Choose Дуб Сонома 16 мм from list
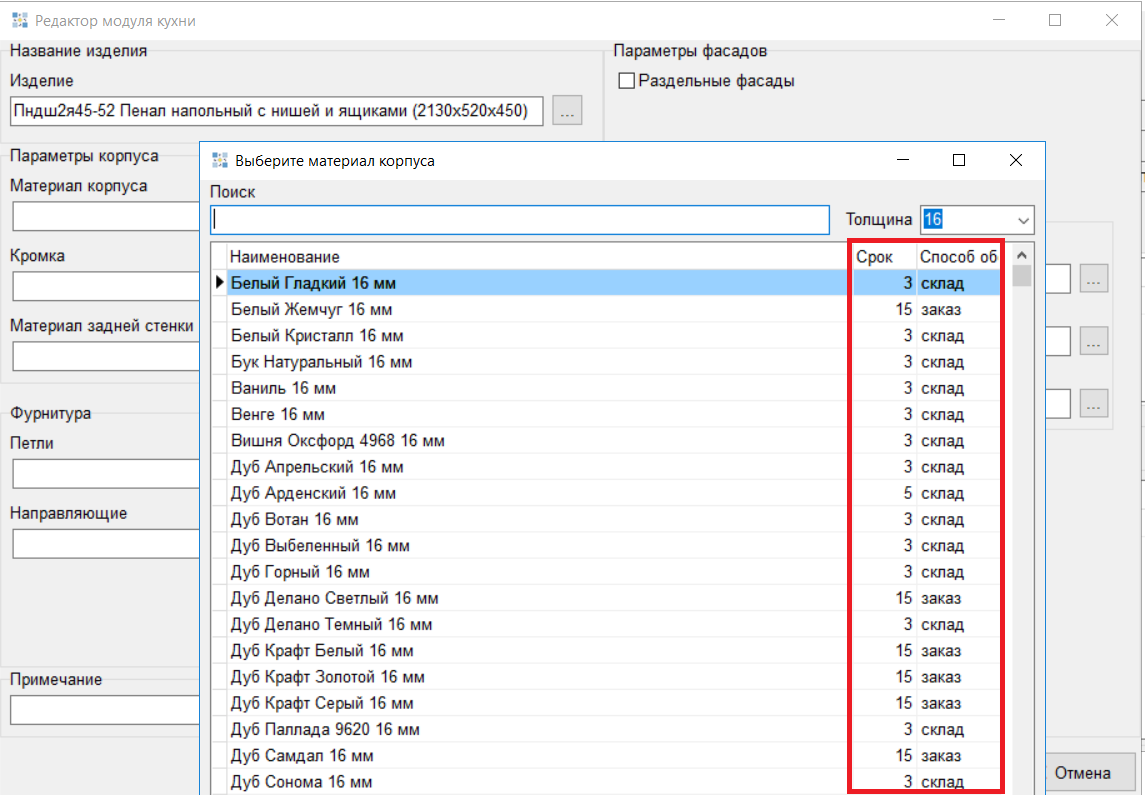Image resolution: width=1145 pixels, height=795 pixels. 301,781
